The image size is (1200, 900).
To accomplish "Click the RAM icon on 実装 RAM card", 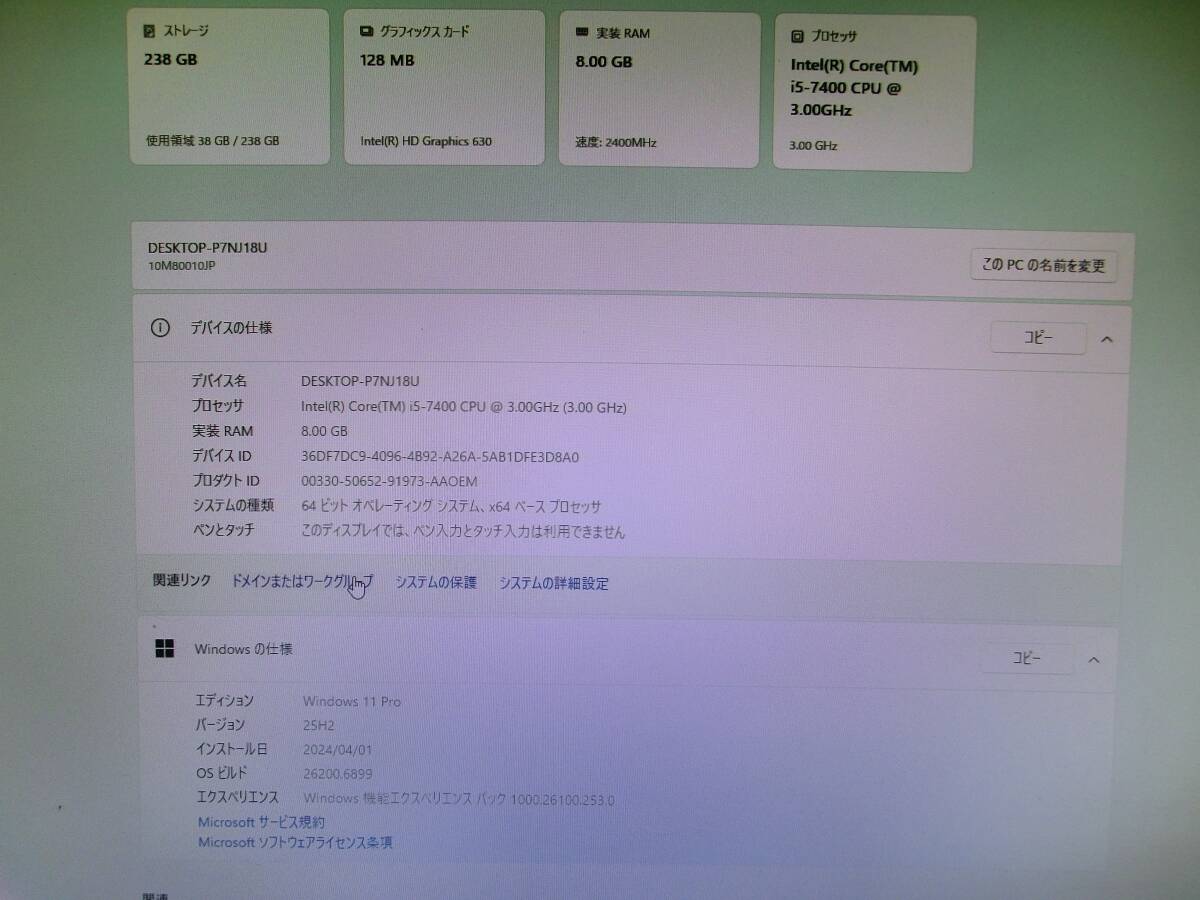I will [x=582, y=33].
